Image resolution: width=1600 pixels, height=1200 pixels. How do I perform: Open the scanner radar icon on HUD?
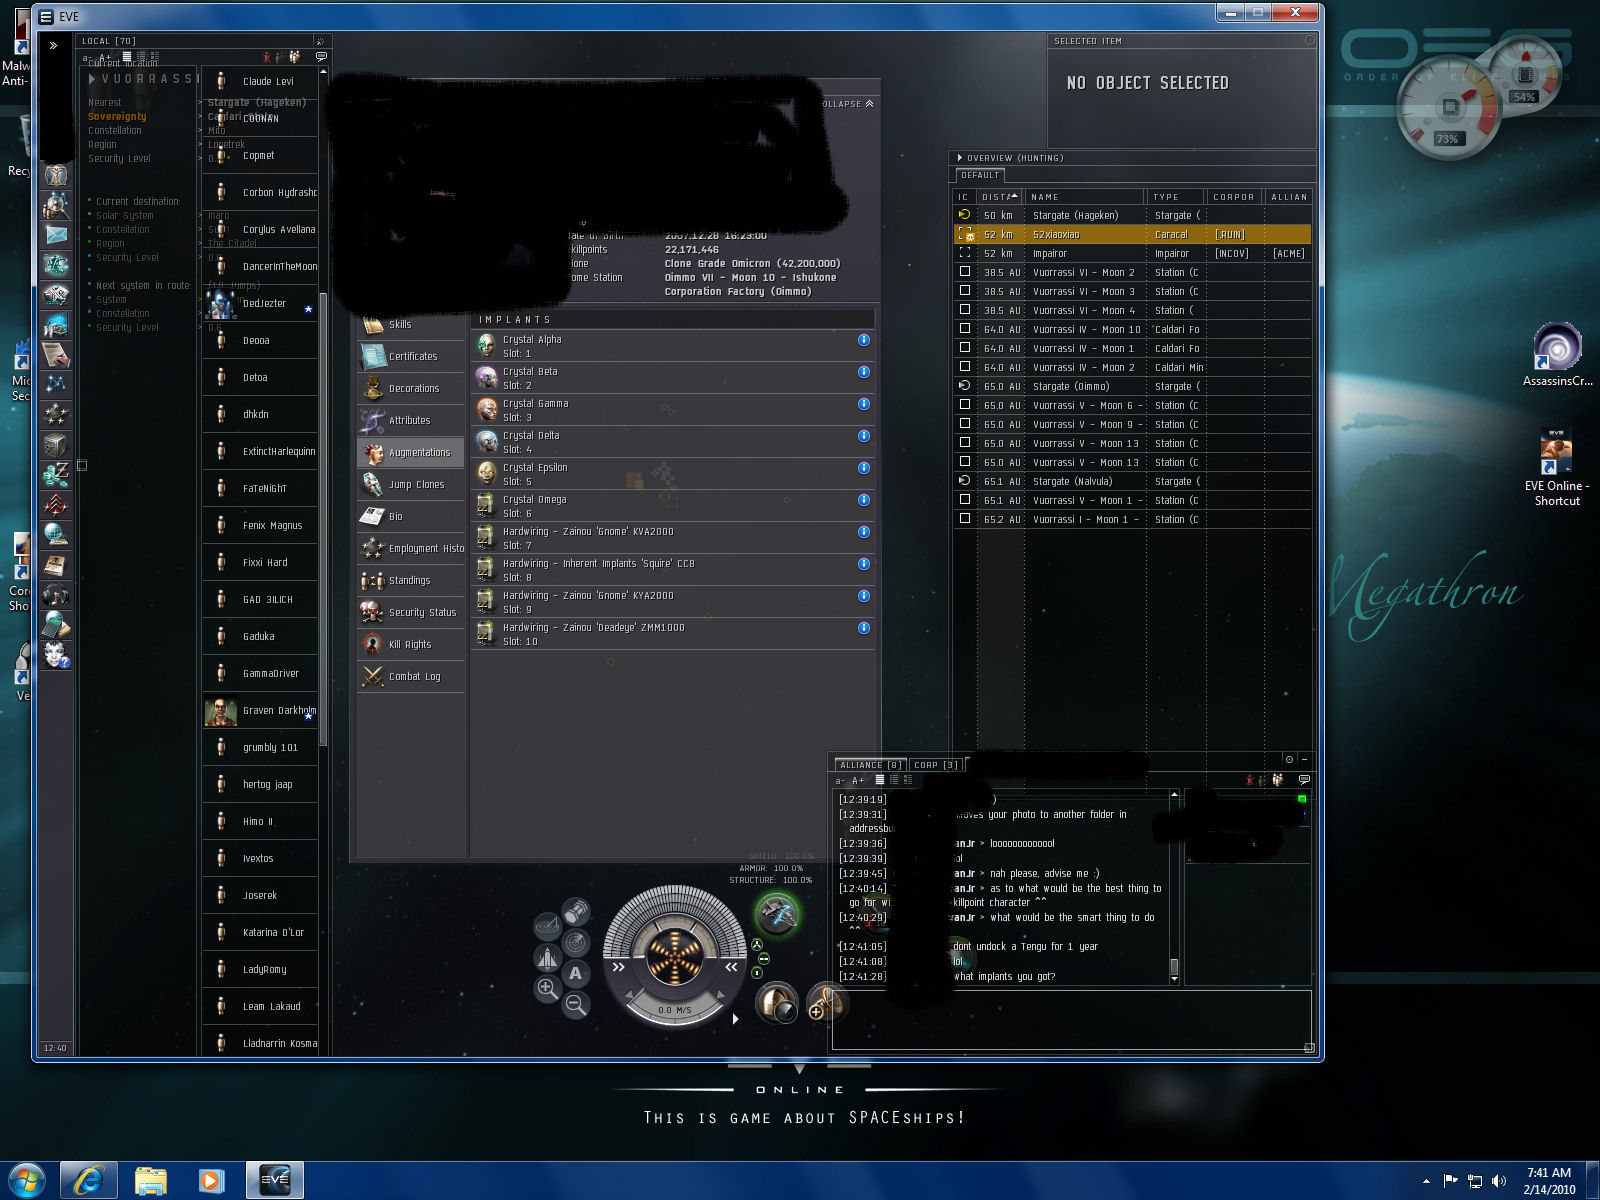pyautogui.click(x=576, y=942)
